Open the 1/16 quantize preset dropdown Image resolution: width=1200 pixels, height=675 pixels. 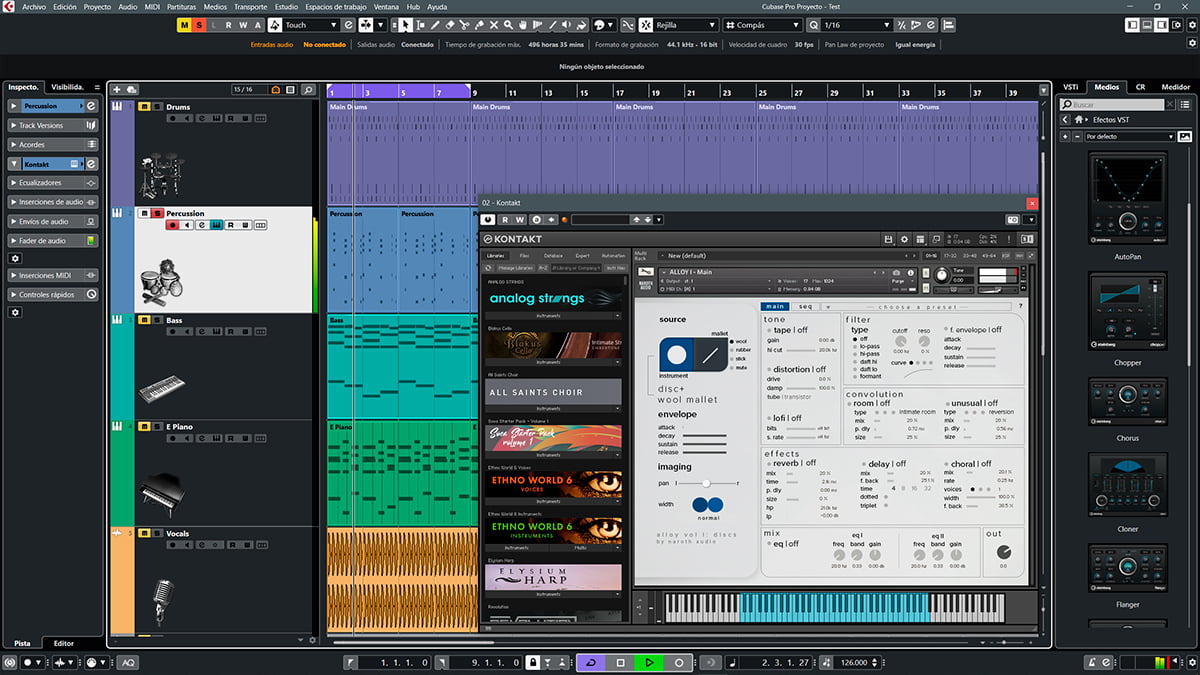tap(856, 25)
